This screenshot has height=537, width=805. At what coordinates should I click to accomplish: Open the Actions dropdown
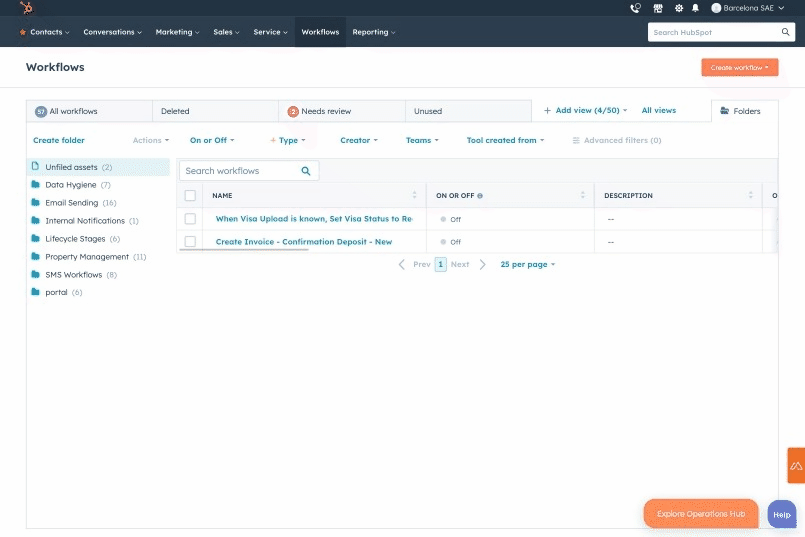[x=151, y=140]
